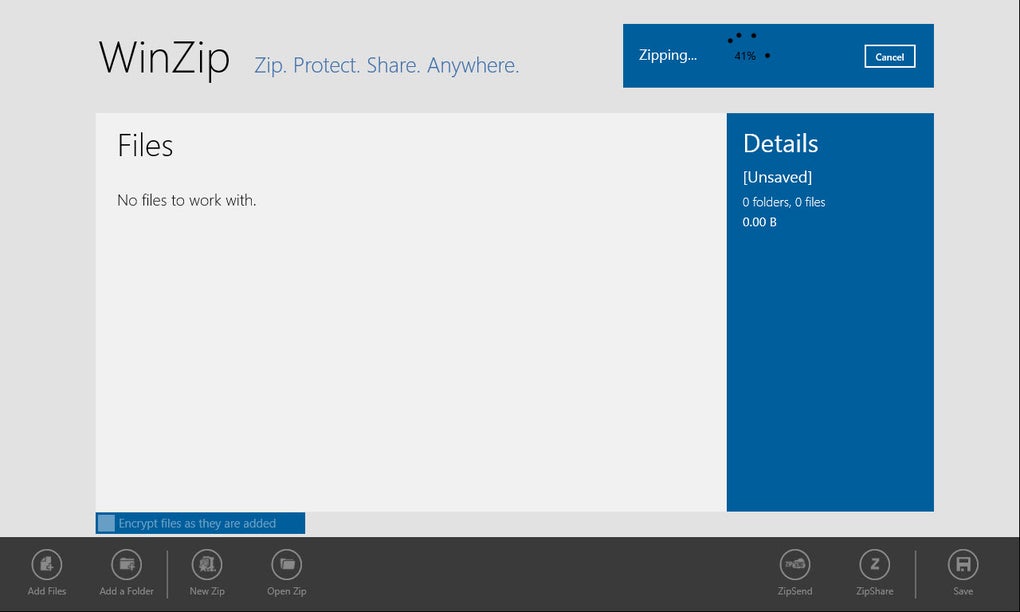
Task: Enable Encrypt files as they are added
Action: 106,523
